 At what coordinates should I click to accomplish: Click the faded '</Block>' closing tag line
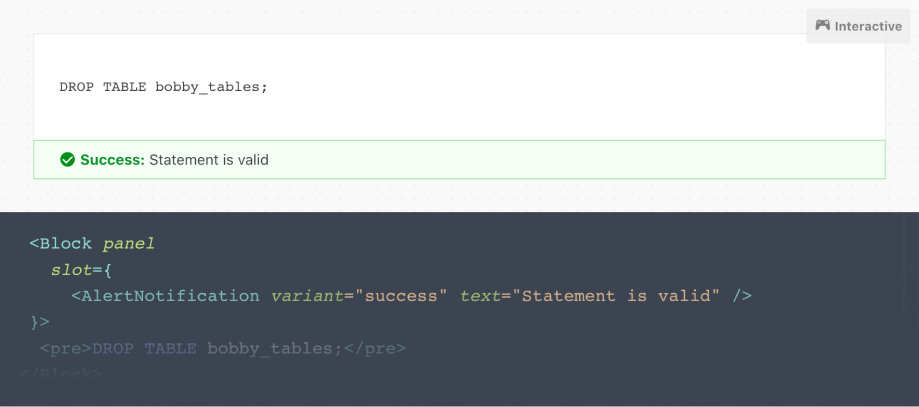(x=61, y=374)
